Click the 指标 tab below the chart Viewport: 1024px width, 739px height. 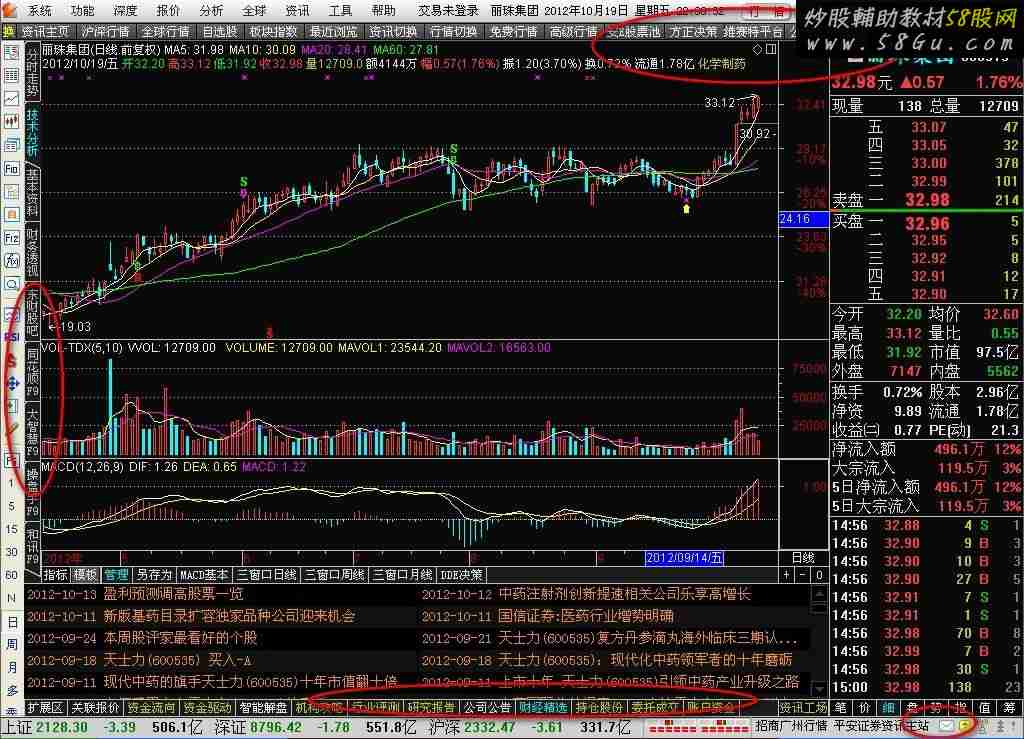[56, 575]
